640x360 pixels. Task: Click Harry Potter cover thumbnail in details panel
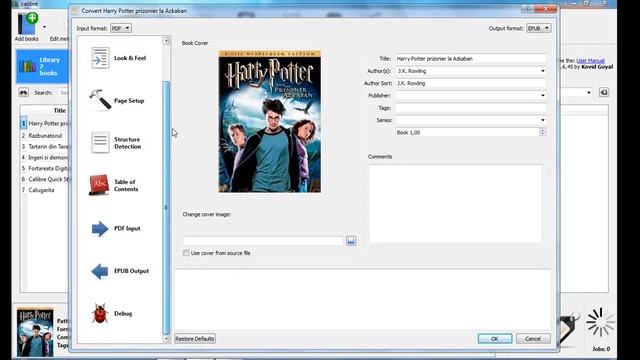point(35,332)
